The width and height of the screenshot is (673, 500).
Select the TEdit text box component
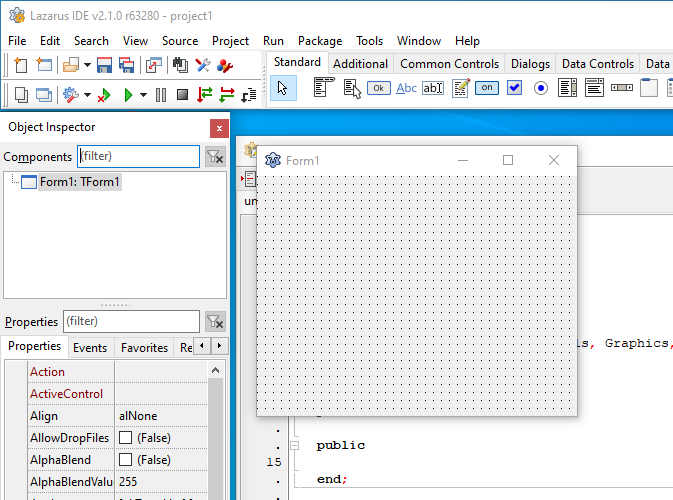[x=433, y=88]
